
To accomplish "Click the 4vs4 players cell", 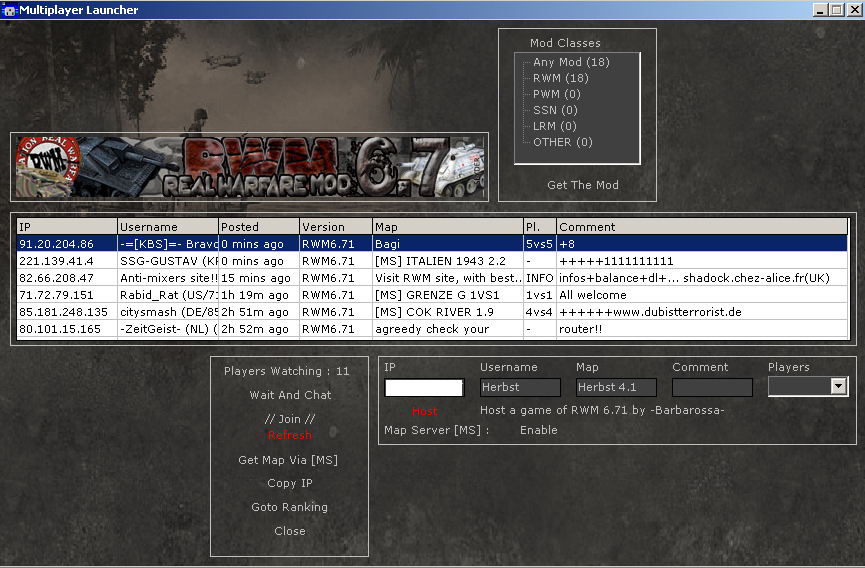I will pyautogui.click(x=540, y=312).
